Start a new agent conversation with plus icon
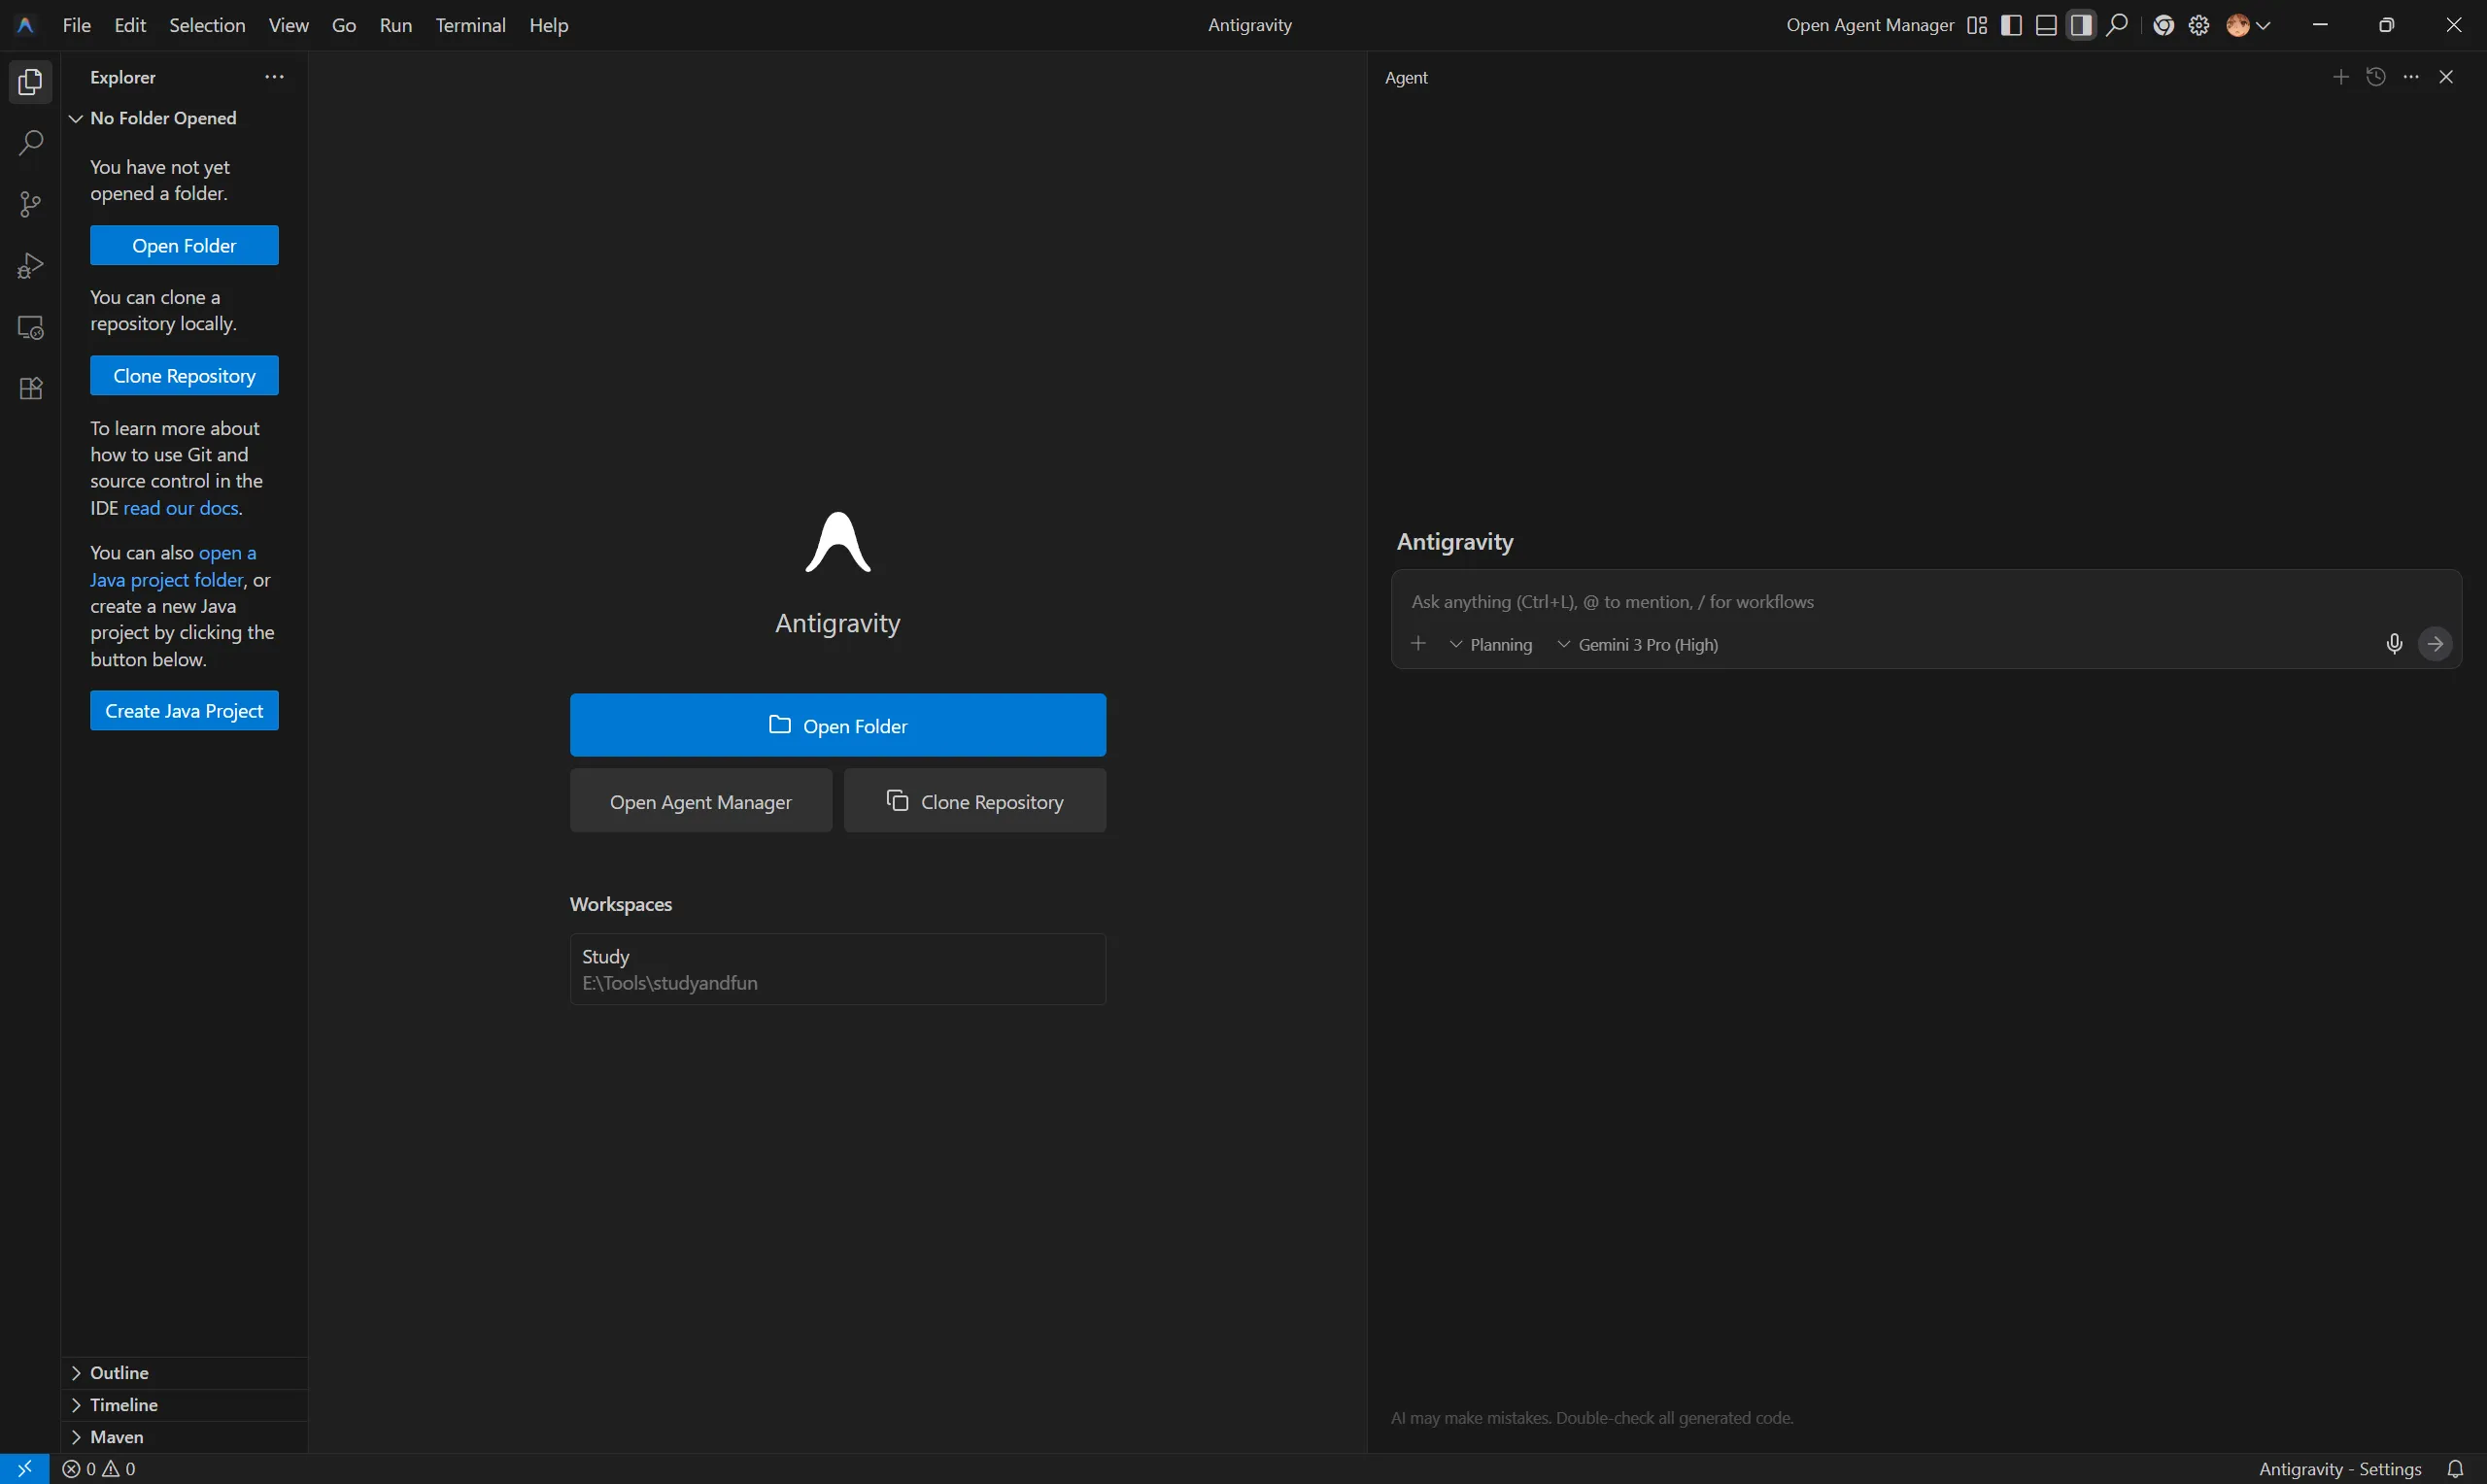 [x=2340, y=77]
